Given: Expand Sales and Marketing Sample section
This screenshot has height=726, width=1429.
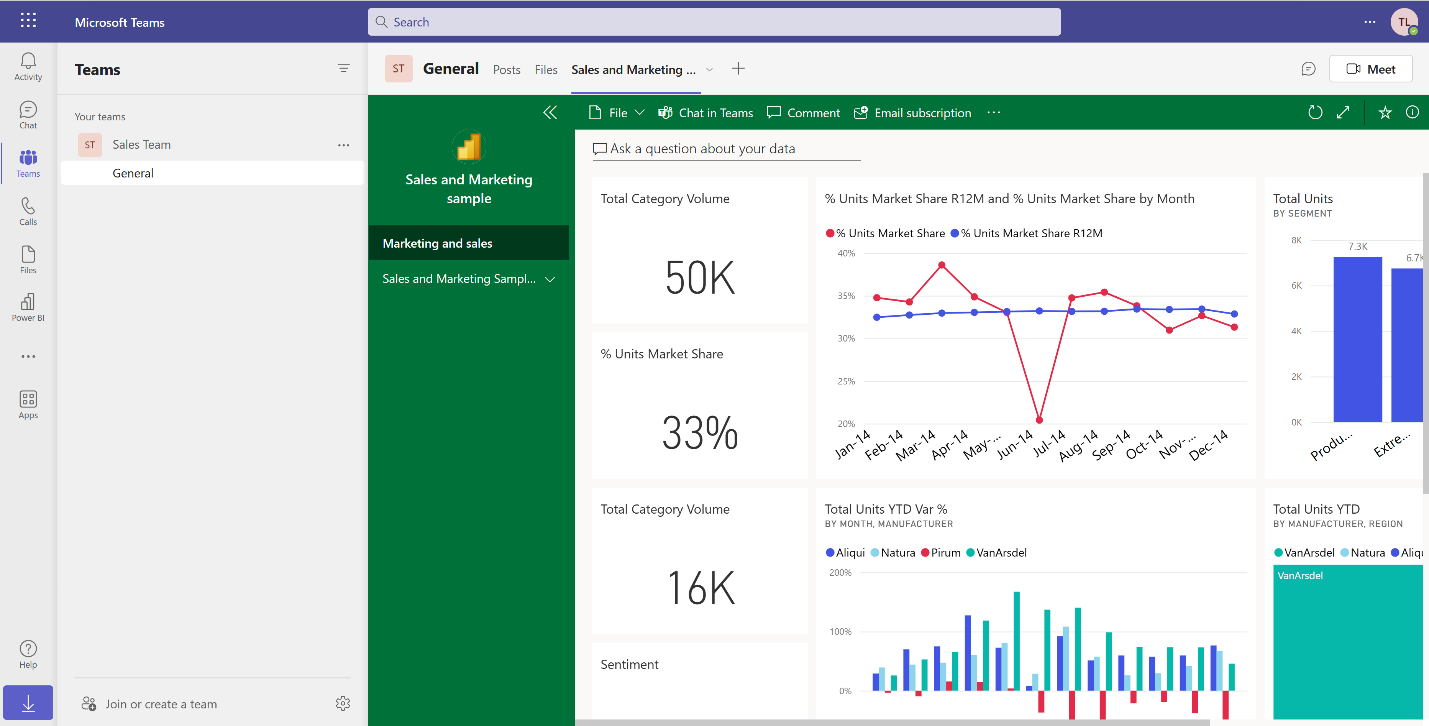Looking at the screenshot, I should point(550,279).
